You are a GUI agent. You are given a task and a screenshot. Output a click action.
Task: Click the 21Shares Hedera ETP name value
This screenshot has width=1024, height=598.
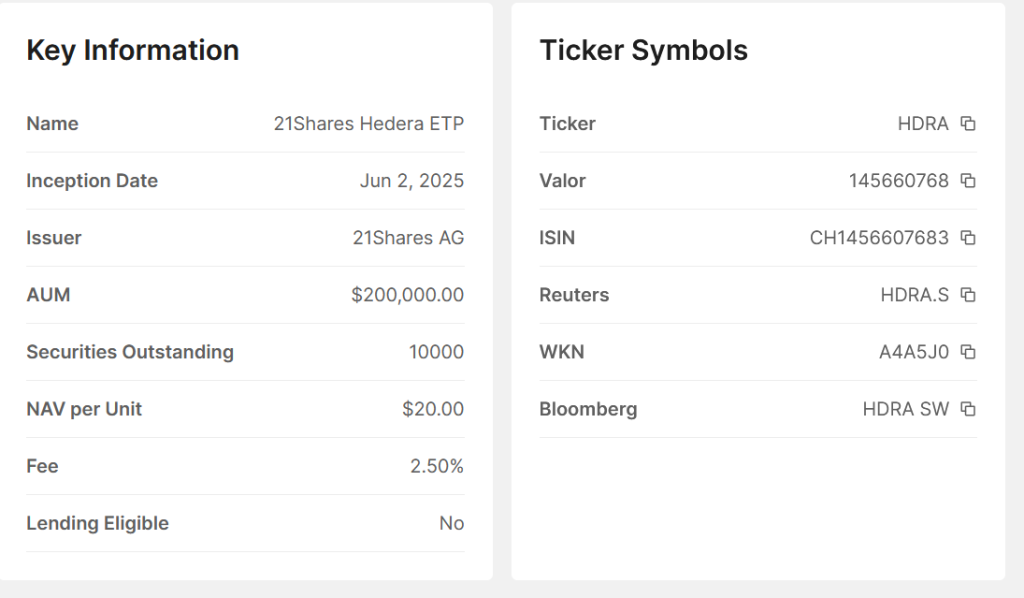point(368,124)
